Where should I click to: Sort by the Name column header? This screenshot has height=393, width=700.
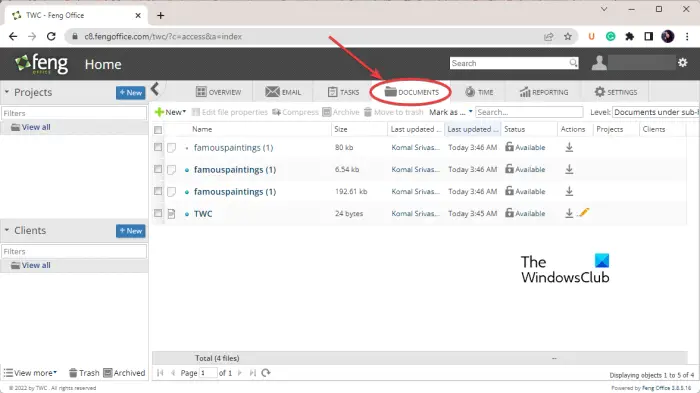coord(202,129)
